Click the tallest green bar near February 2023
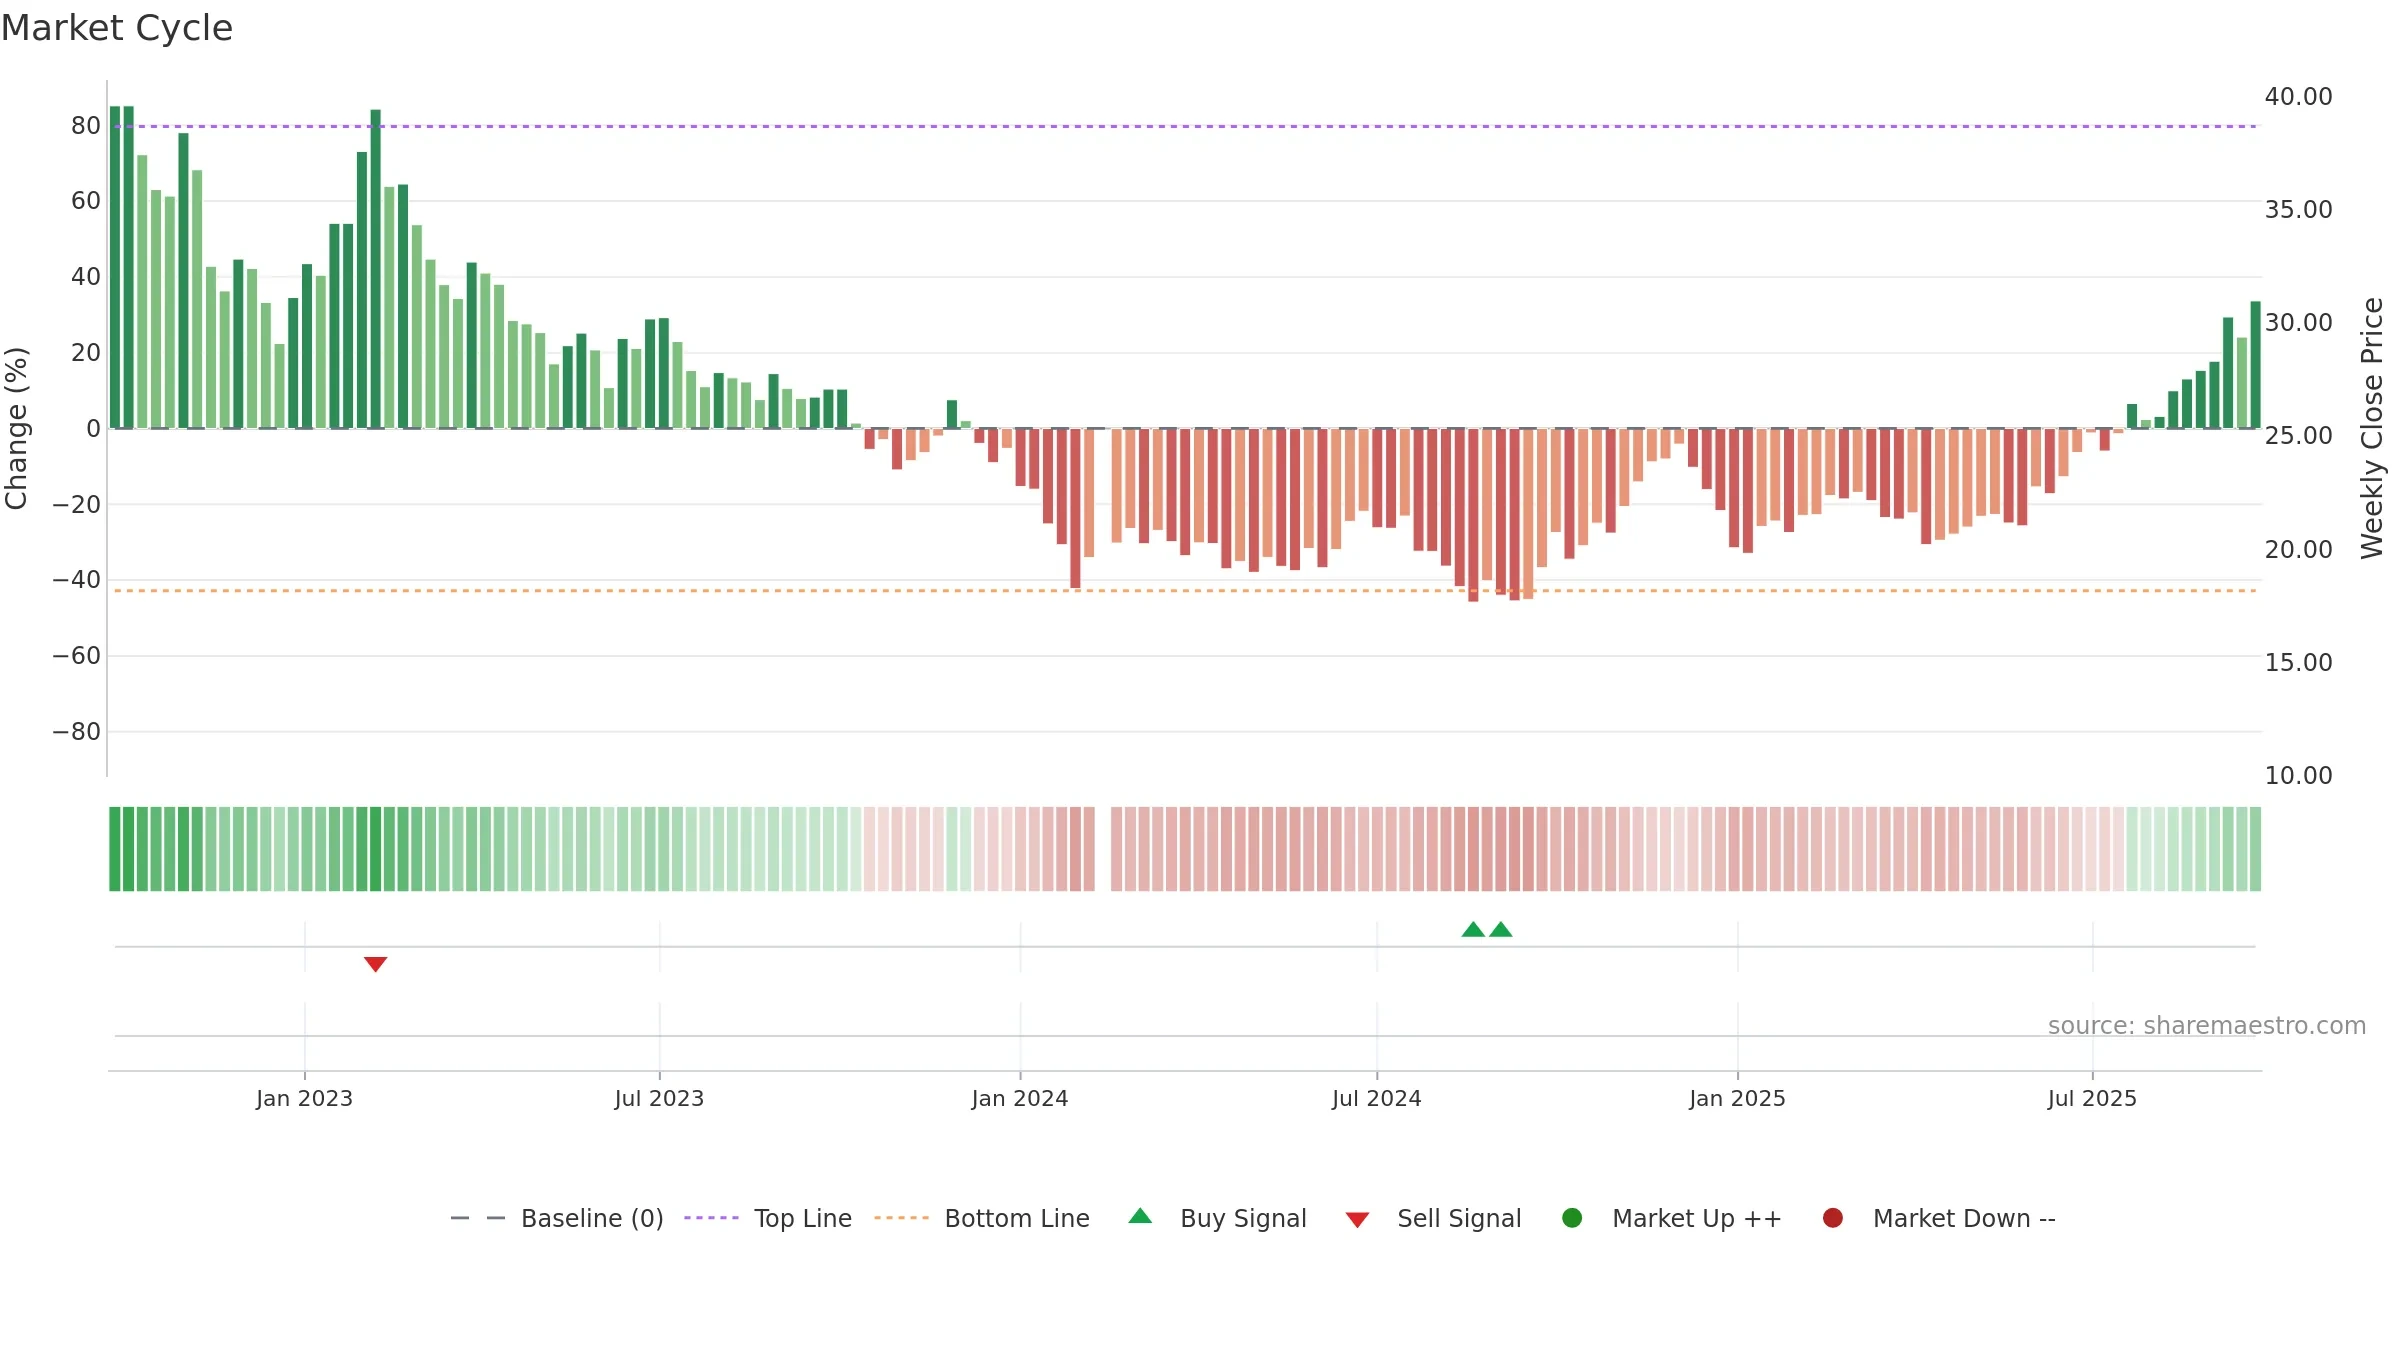This screenshot has width=2400, height=1350. tap(375, 269)
